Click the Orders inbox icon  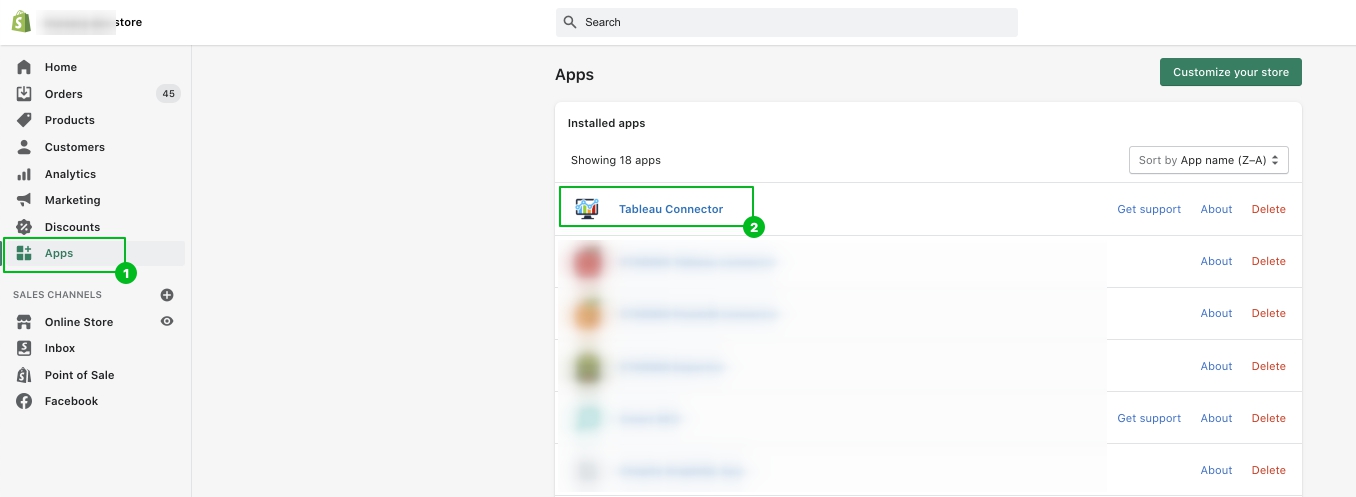pos(25,94)
